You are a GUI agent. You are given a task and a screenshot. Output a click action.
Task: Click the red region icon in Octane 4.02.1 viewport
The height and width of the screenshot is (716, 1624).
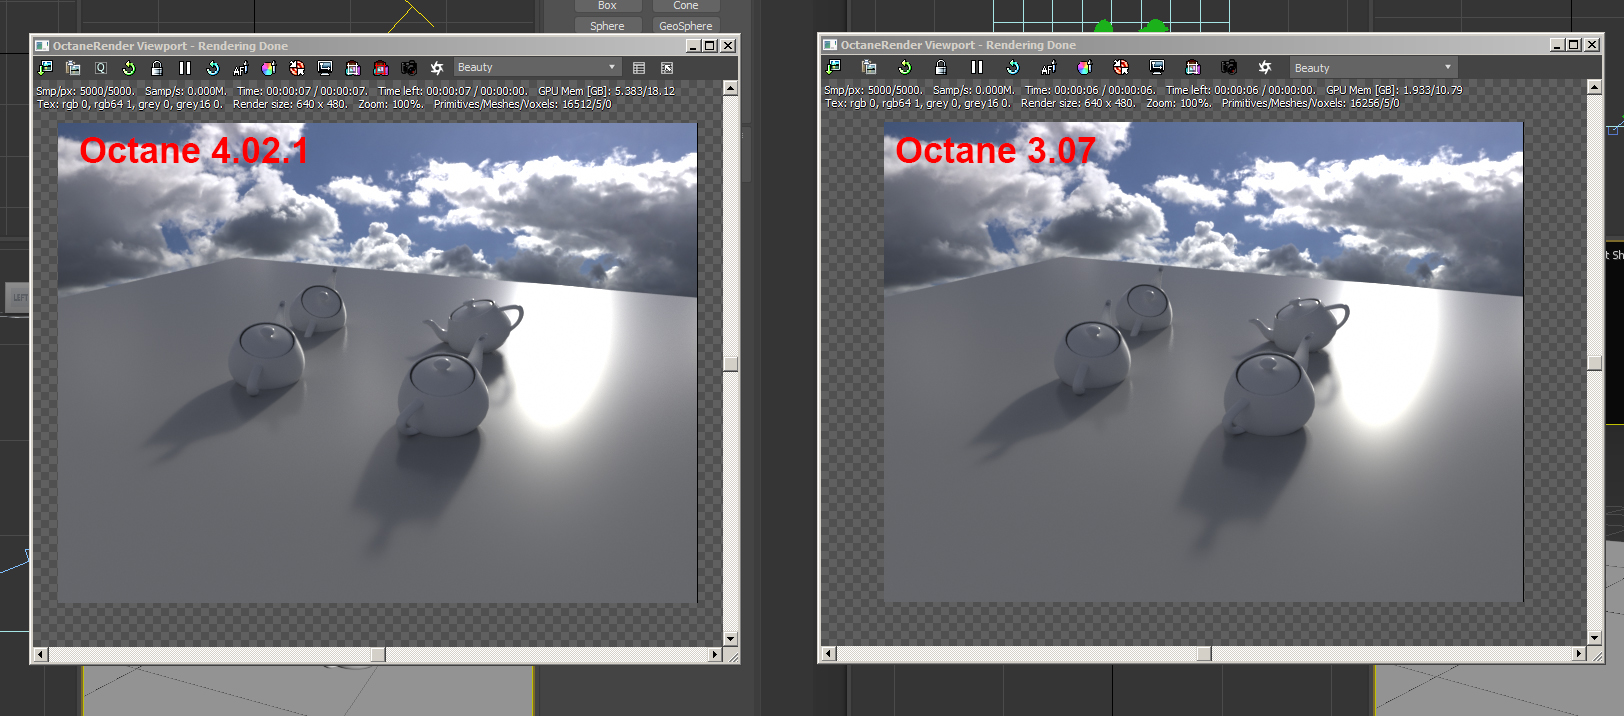point(381,68)
